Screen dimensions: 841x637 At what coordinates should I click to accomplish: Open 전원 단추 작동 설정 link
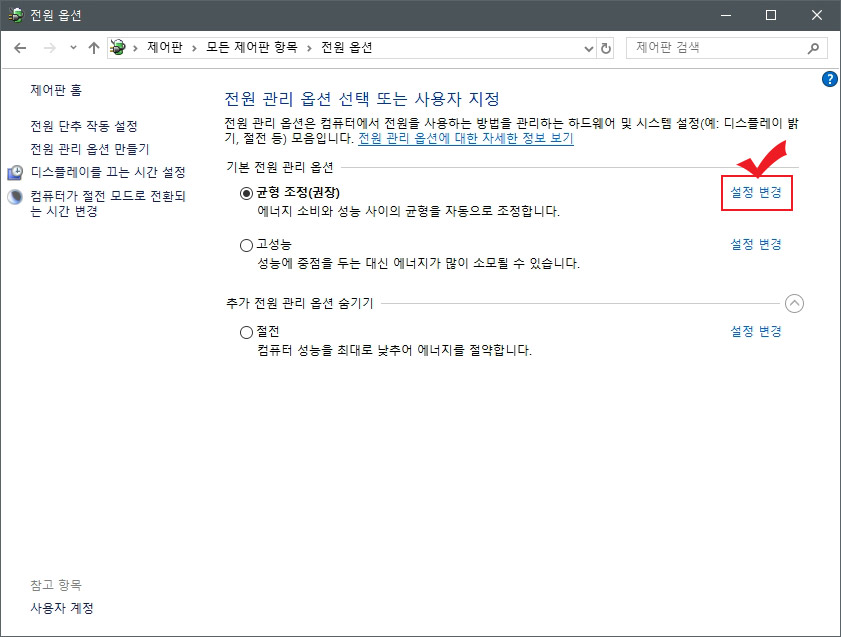(x=84, y=127)
